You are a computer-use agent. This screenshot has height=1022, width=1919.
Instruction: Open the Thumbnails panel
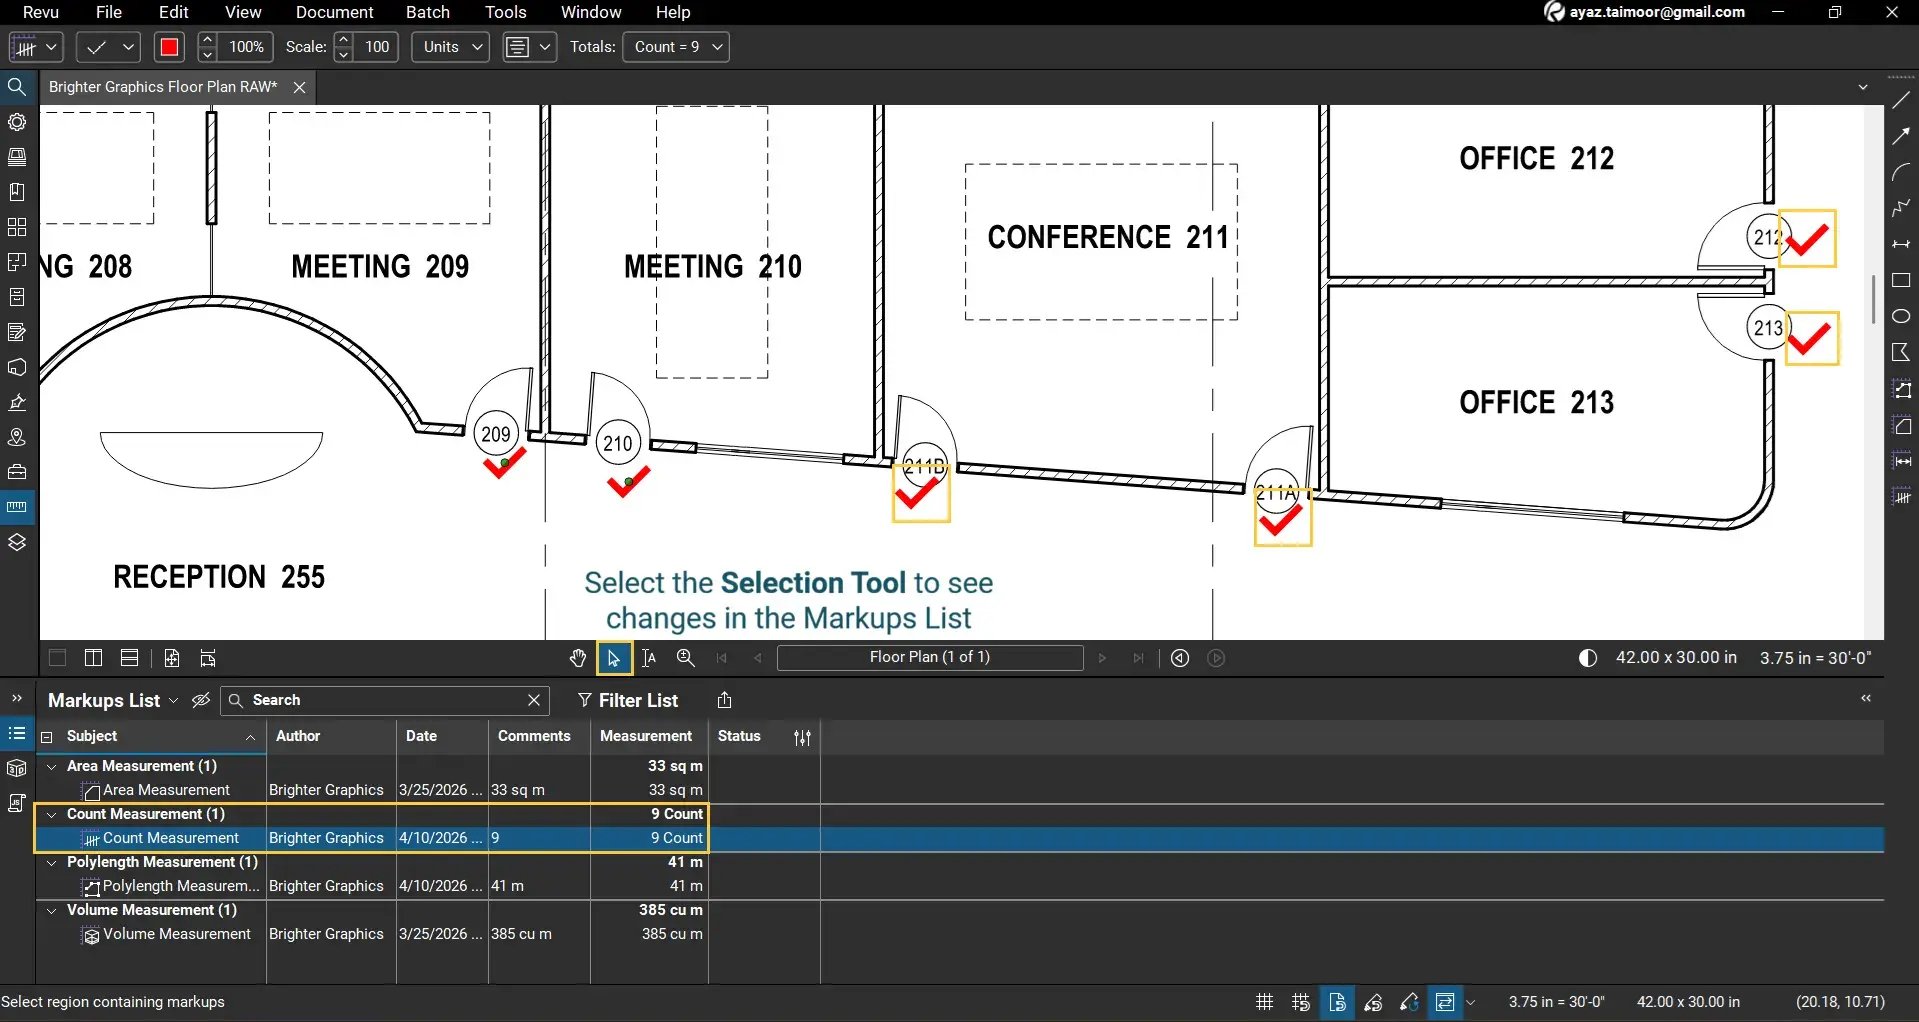tap(17, 226)
